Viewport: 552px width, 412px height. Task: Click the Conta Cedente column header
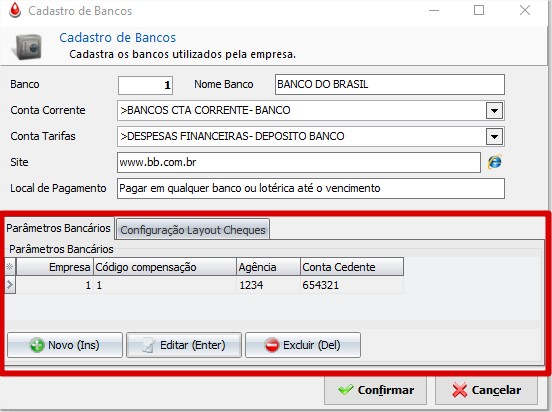pos(352,267)
